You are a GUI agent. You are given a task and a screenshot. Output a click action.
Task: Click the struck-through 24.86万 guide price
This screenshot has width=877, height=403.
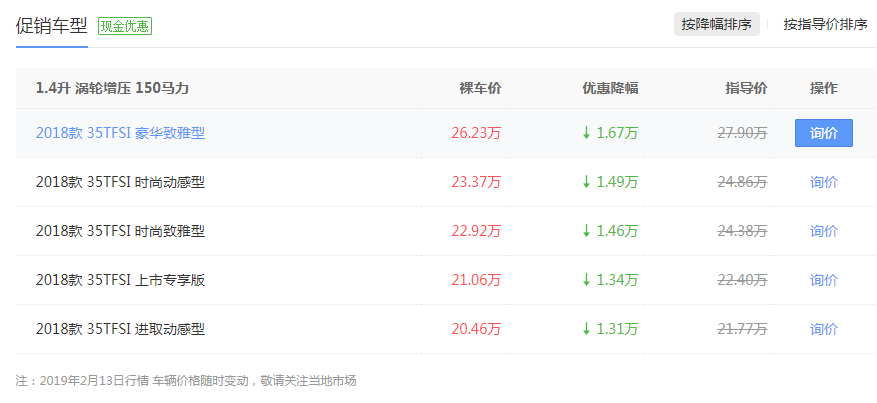tap(742, 182)
